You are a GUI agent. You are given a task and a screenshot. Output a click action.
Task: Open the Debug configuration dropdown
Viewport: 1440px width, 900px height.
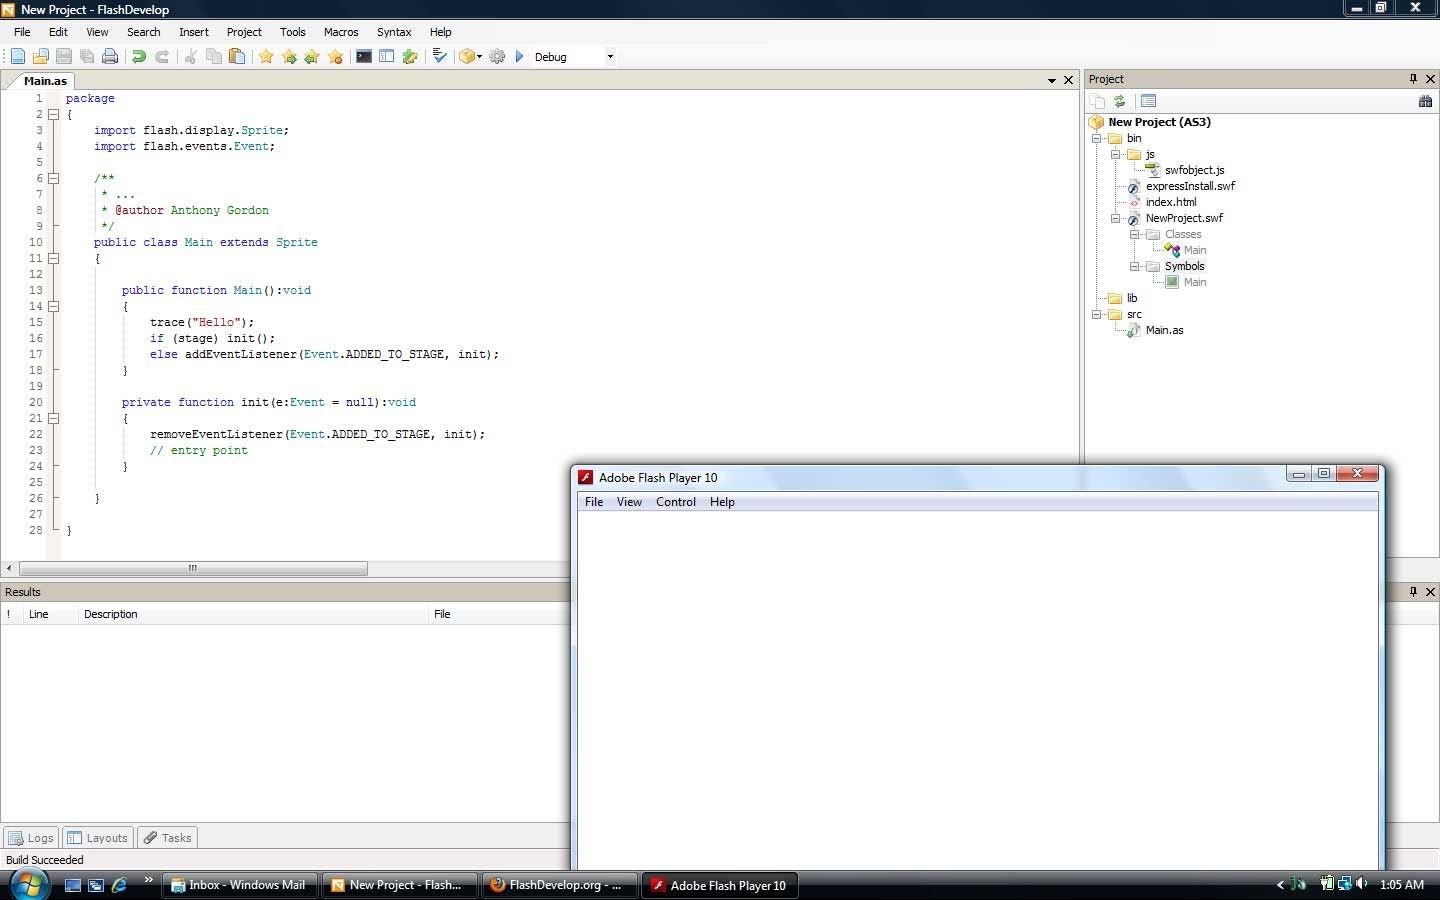tap(610, 57)
